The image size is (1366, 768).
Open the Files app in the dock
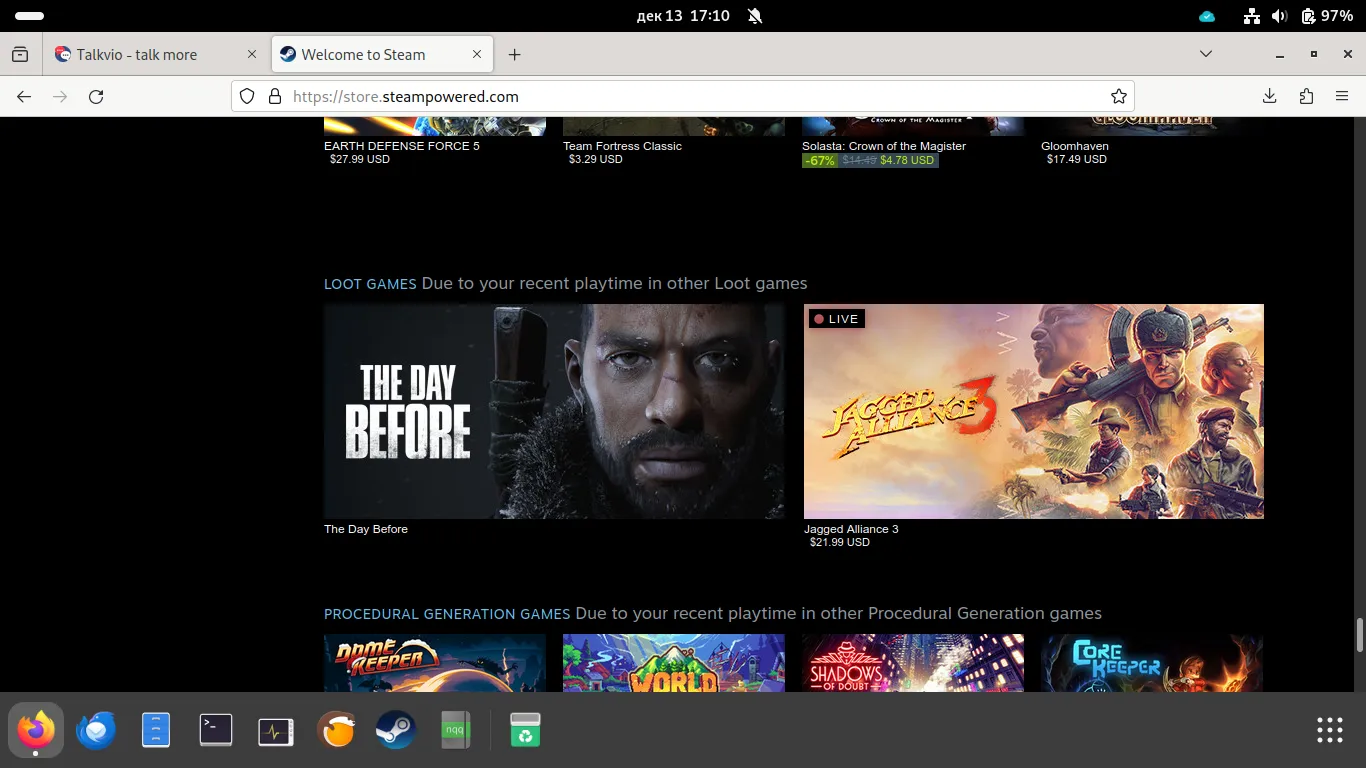click(156, 730)
